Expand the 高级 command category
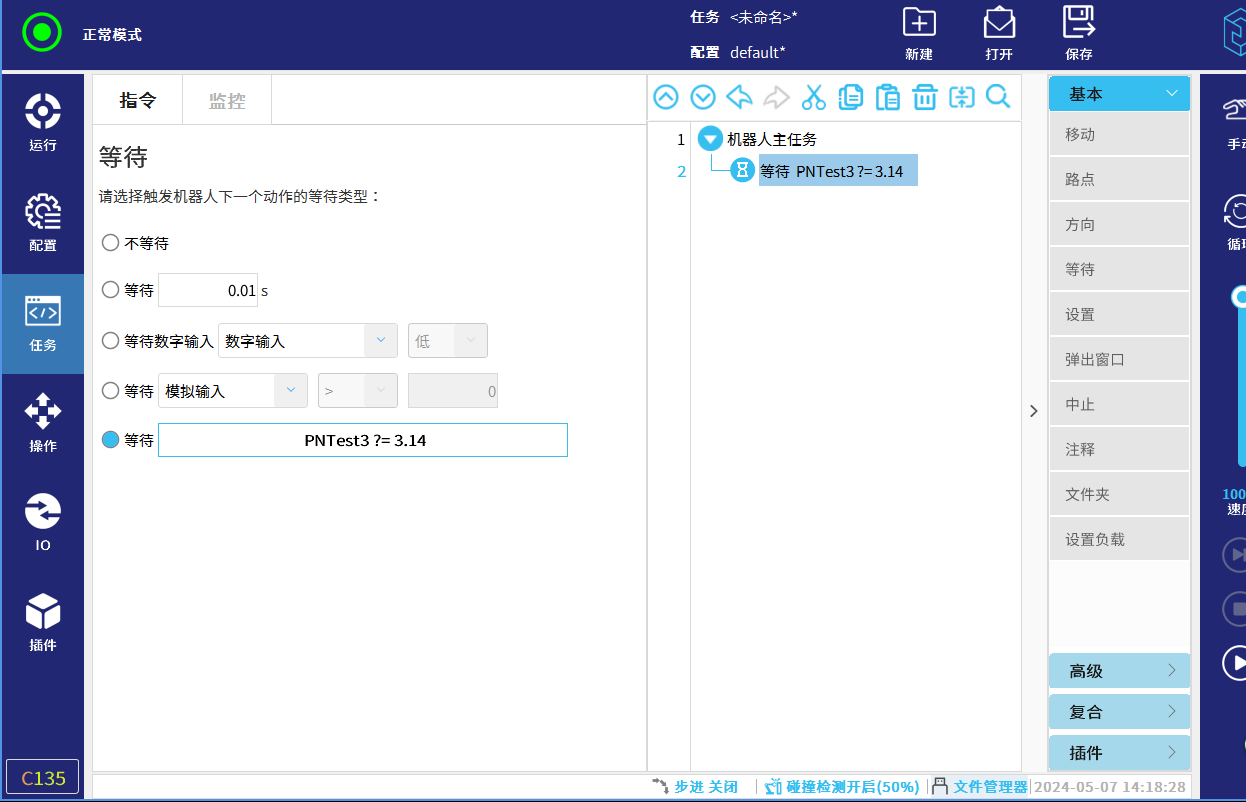This screenshot has width=1246, height=802. click(x=1119, y=671)
